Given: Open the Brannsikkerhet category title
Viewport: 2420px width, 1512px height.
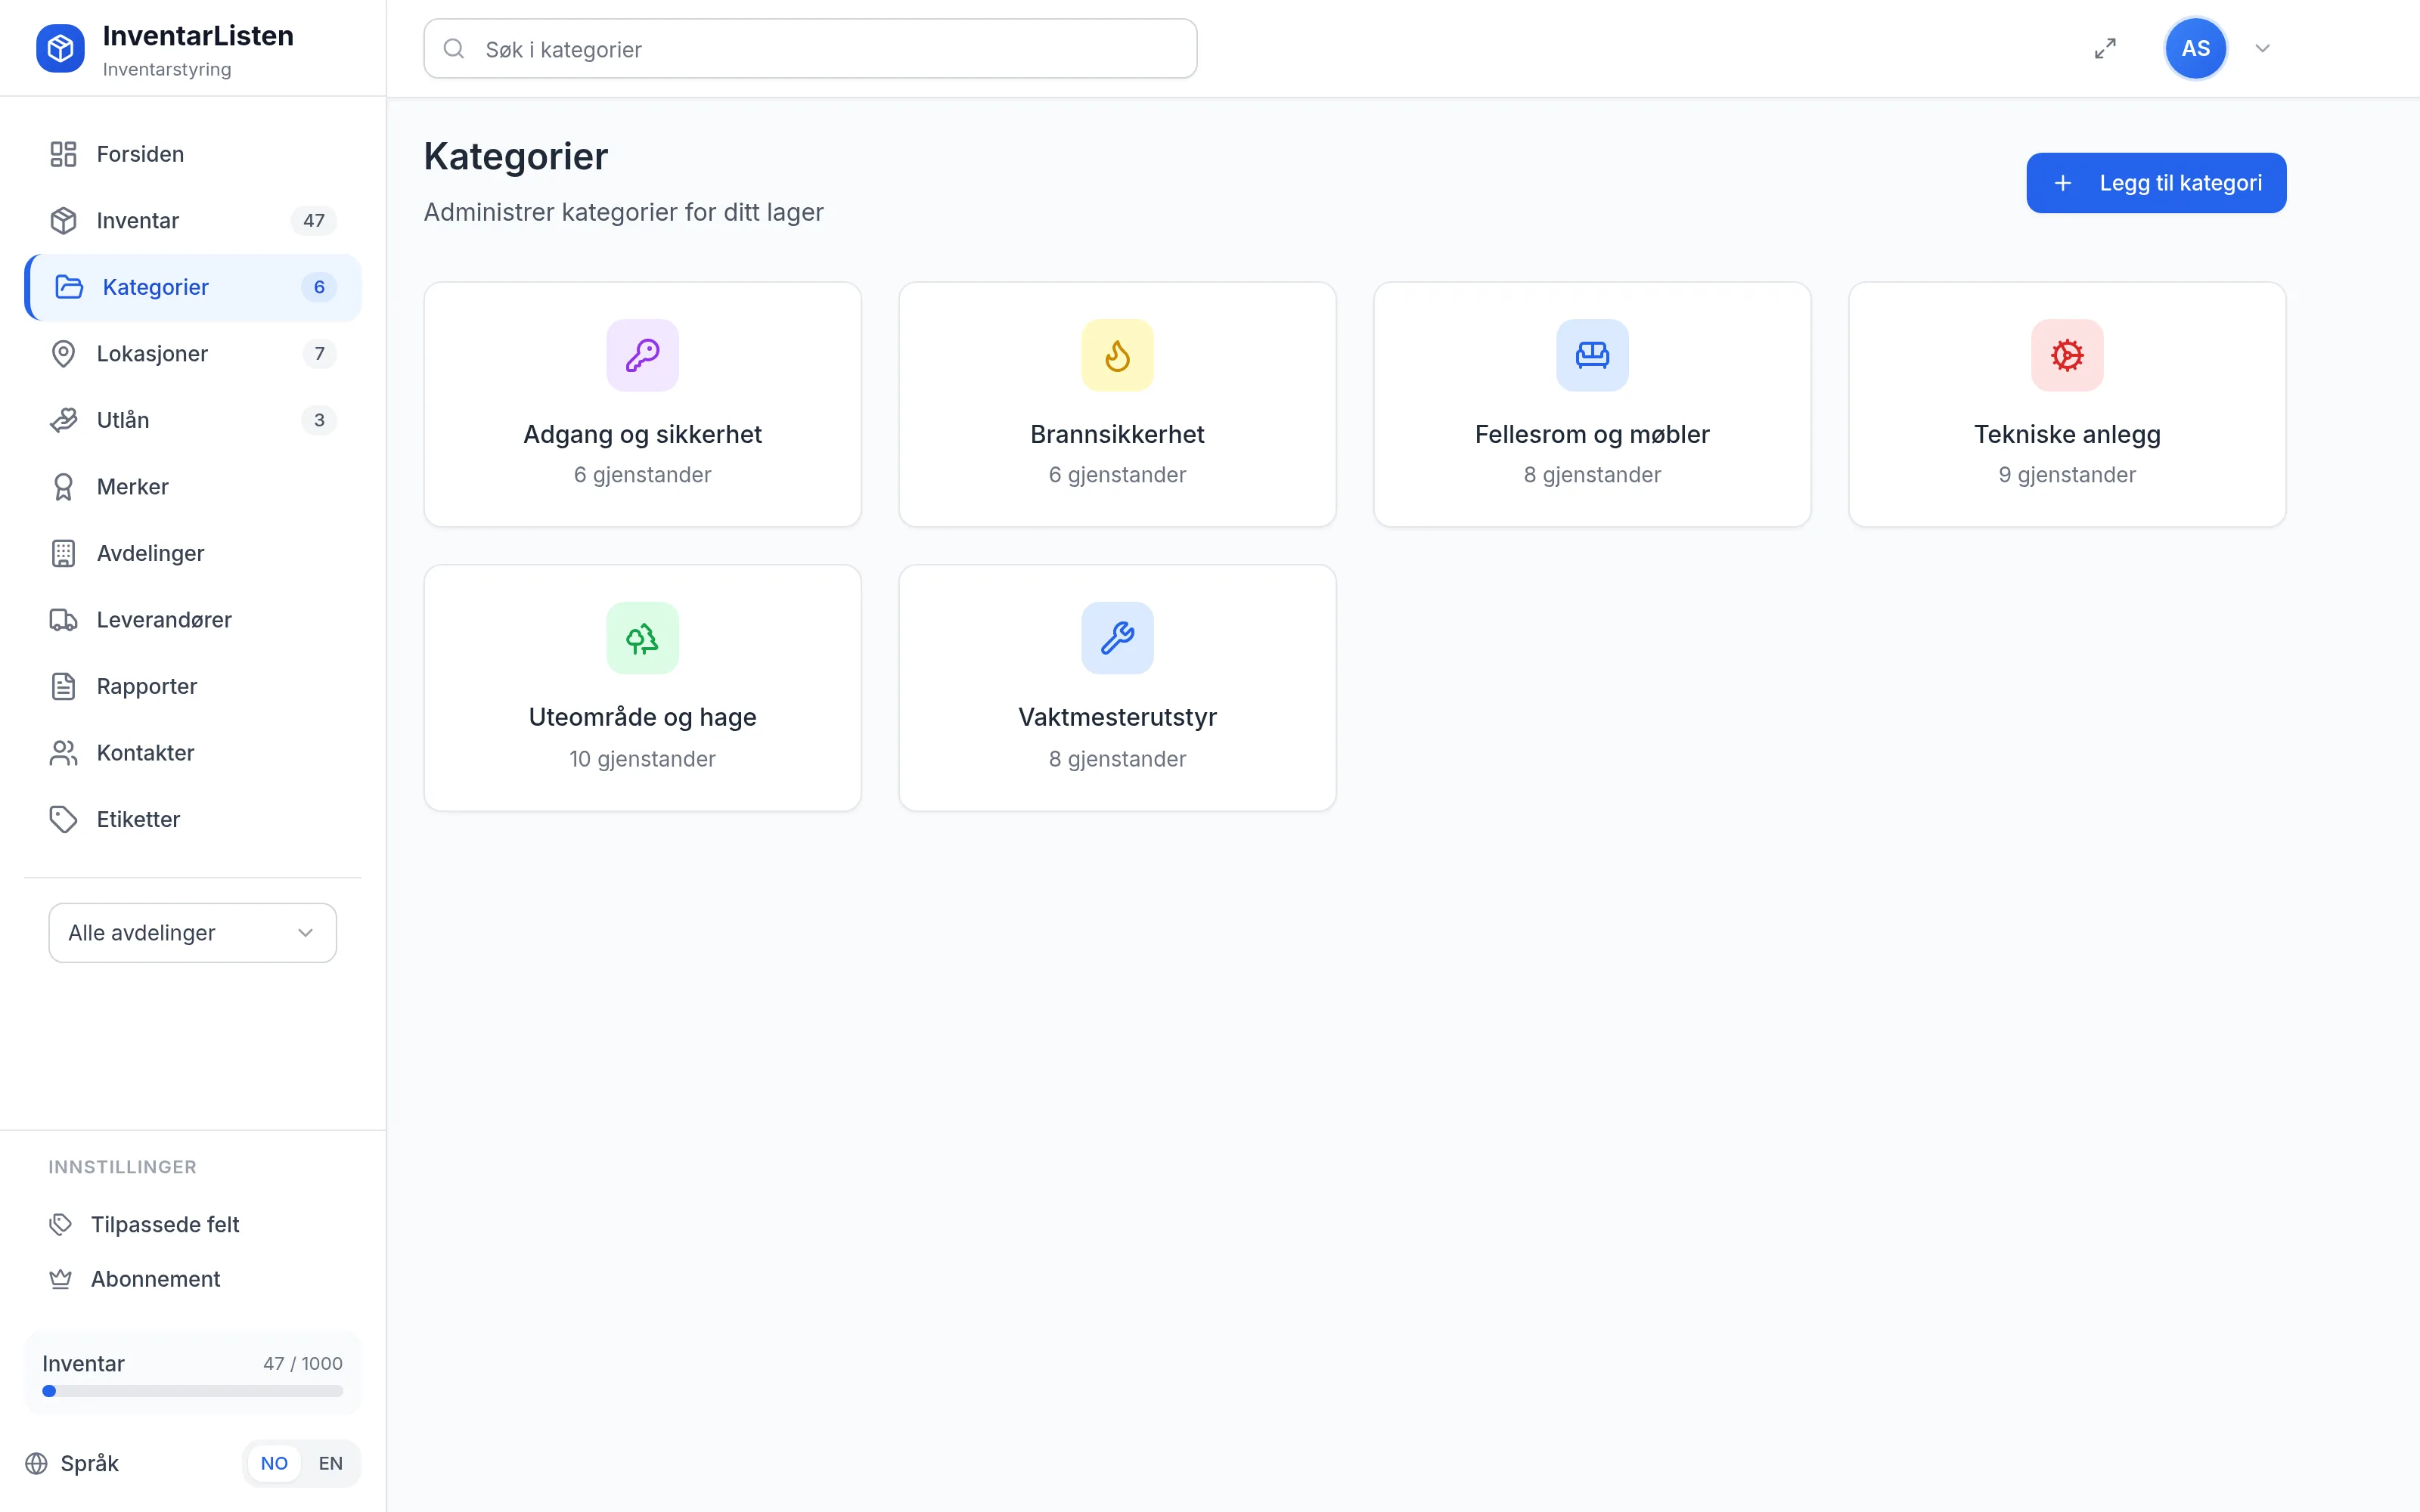Looking at the screenshot, I should coord(1117,434).
